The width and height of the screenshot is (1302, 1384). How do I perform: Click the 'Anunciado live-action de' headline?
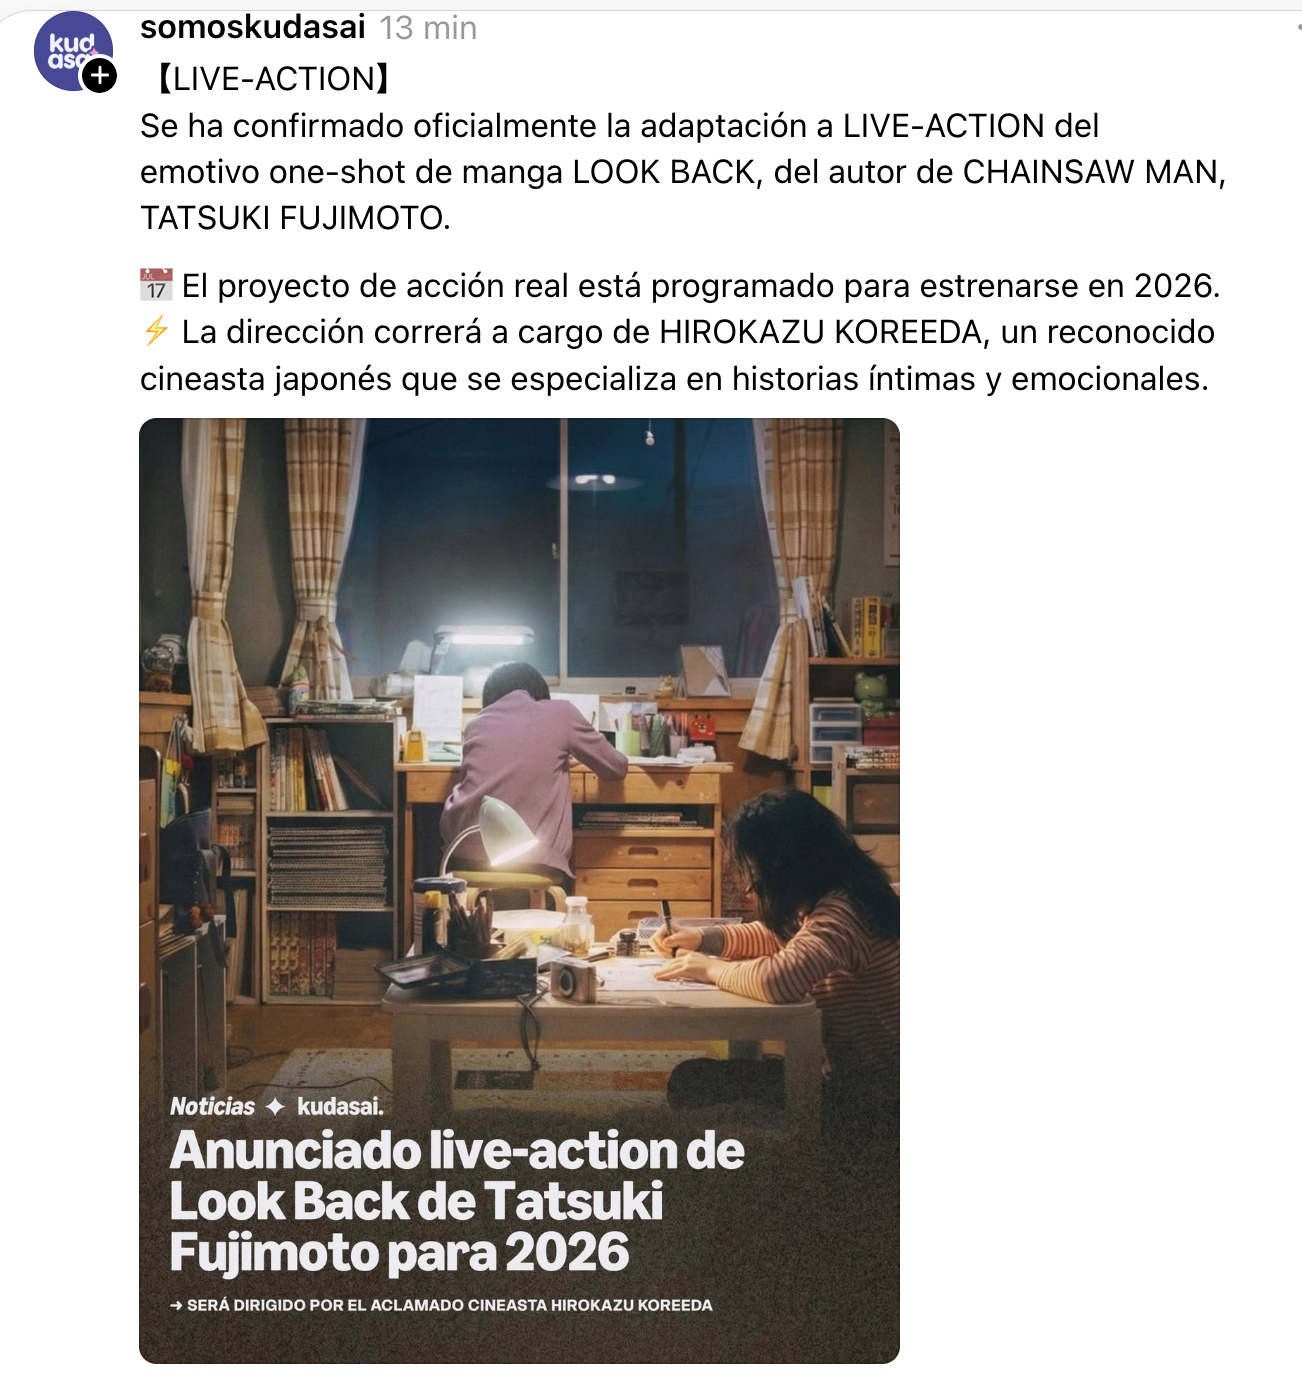(x=457, y=1150)
